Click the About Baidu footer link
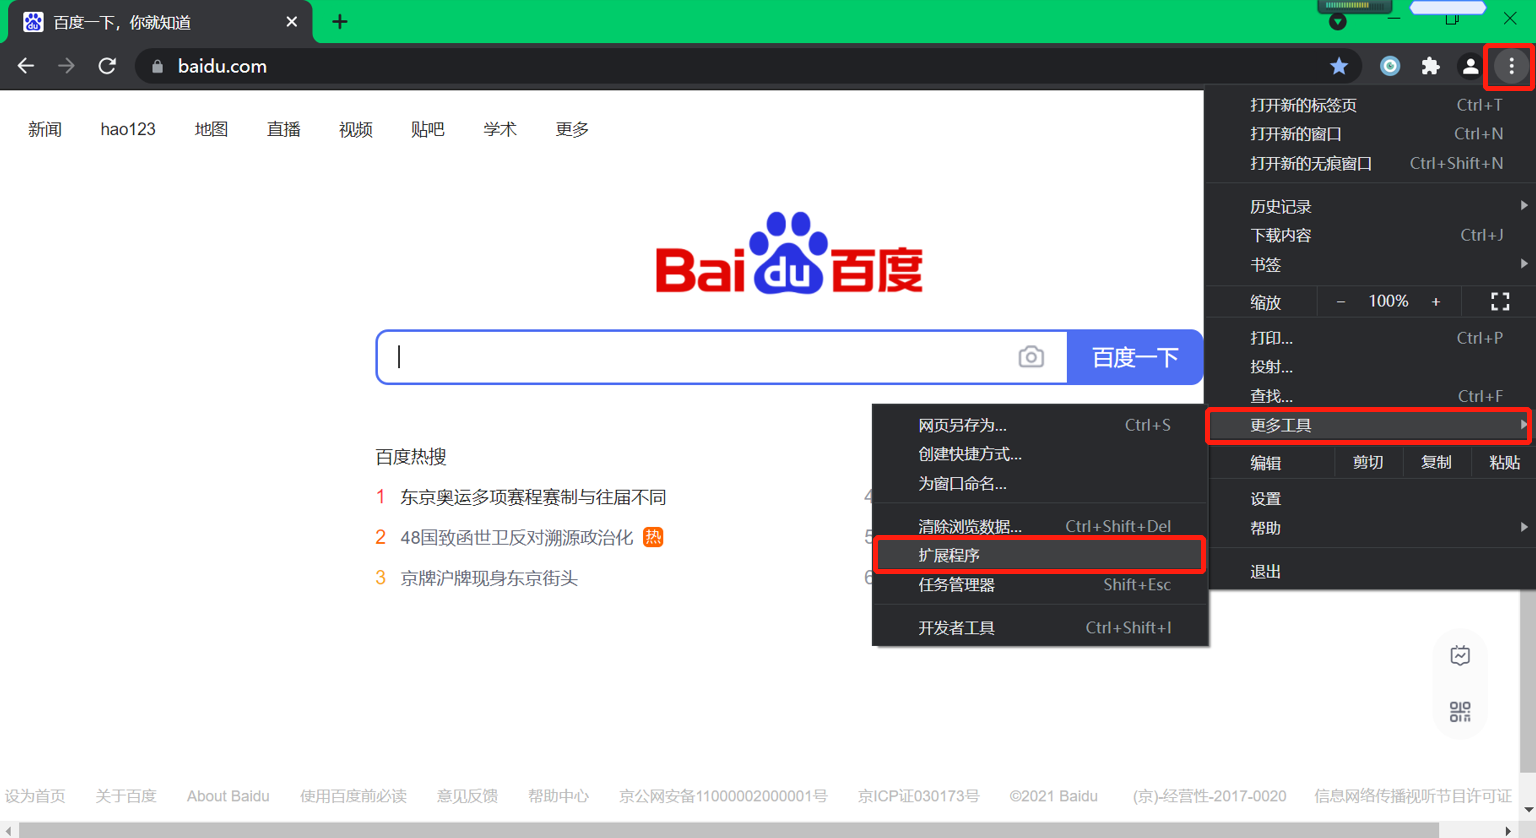1536x838 pixels. 228,796
